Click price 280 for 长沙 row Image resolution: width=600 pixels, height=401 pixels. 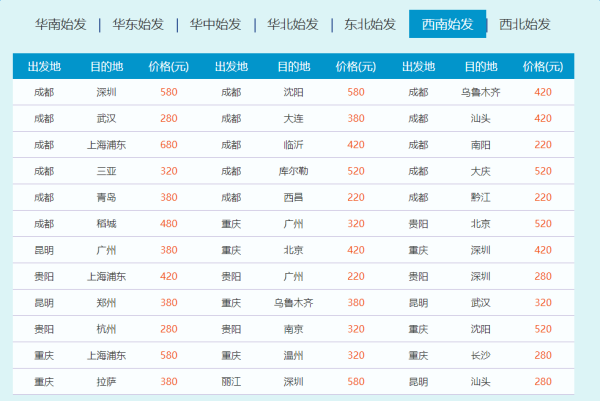point(543,356)
